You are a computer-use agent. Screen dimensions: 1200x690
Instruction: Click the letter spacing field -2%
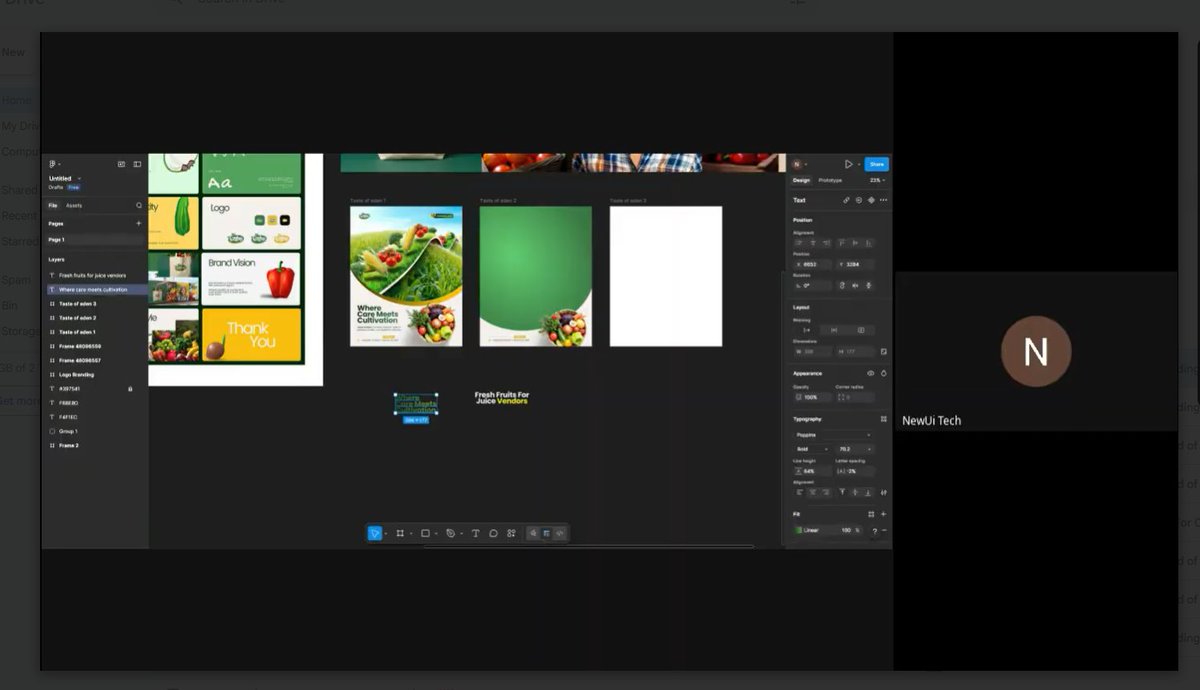click(855, 471)
